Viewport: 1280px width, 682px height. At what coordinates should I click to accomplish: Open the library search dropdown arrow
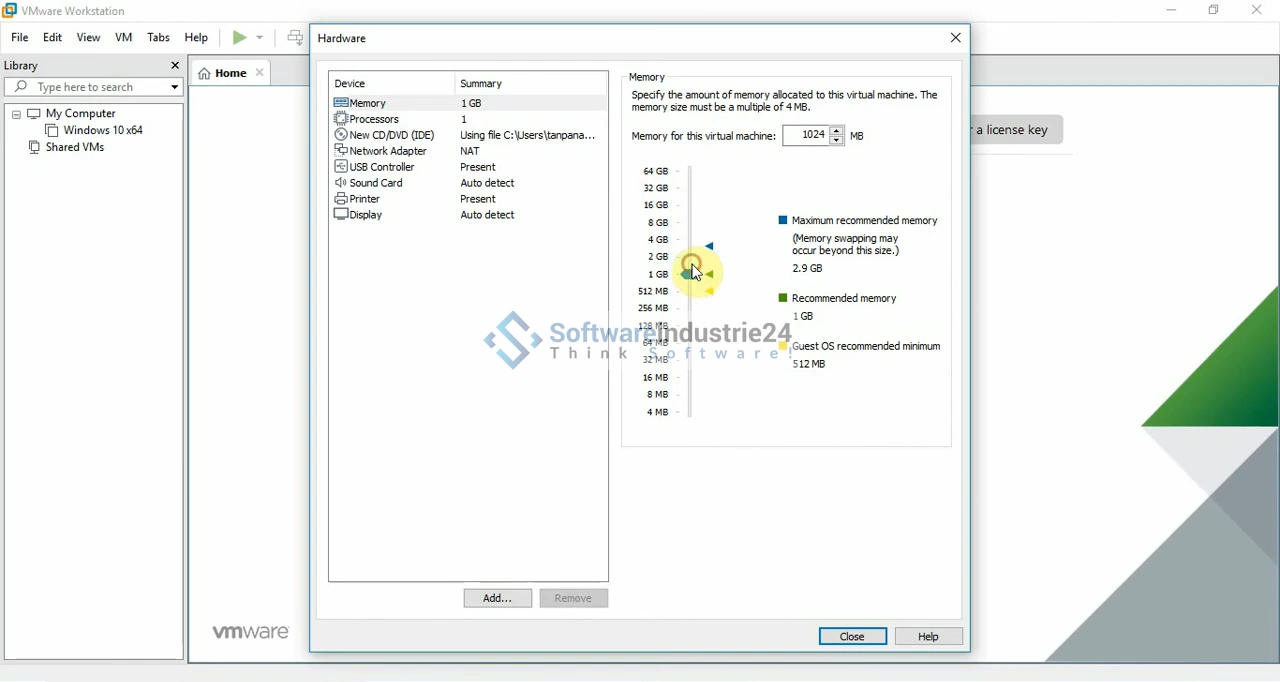tap(174, 87)
